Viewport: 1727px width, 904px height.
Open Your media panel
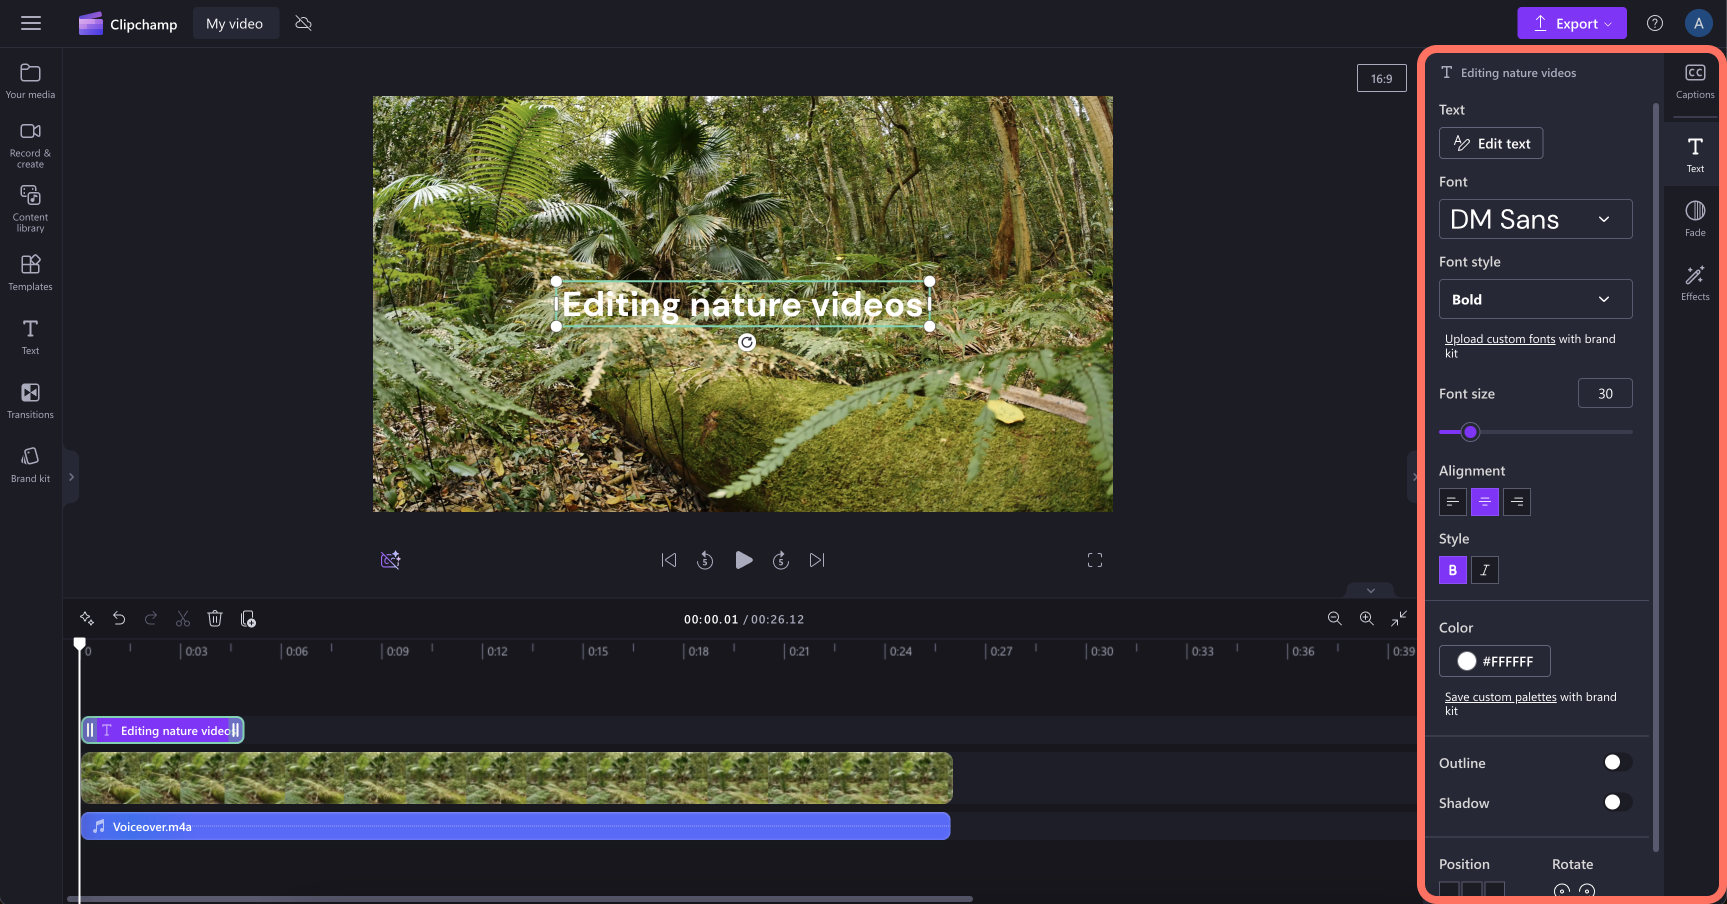pyautogui.click(x=30, y=81)
